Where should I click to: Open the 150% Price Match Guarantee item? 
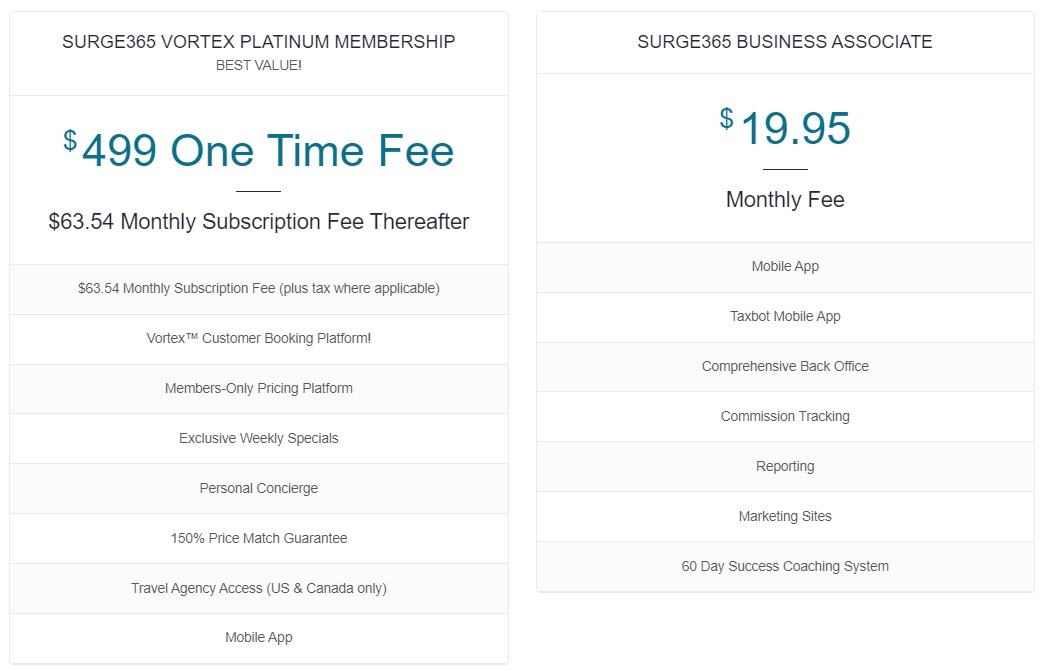click(258, 538)
